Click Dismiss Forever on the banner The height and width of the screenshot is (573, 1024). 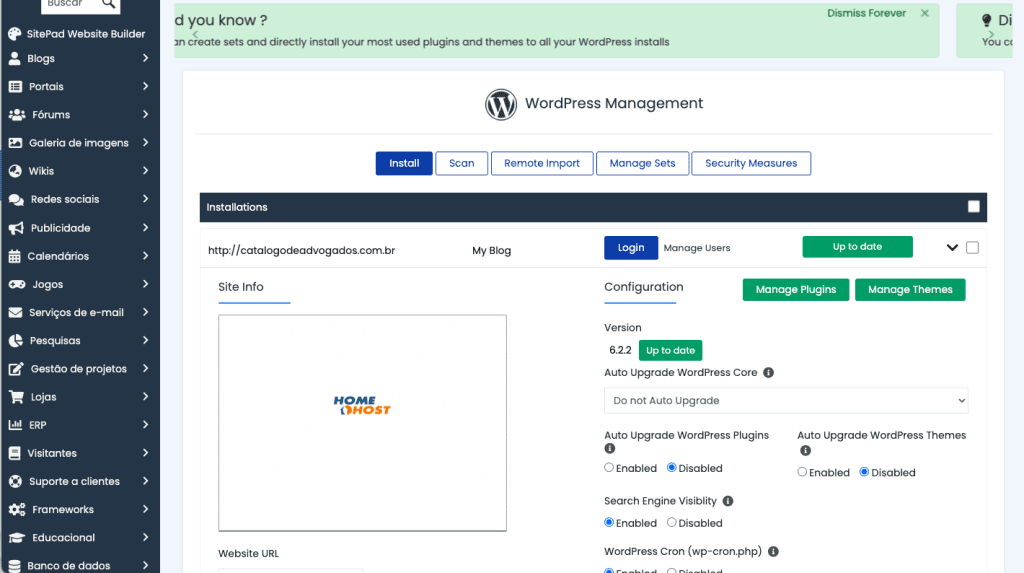coord(866,13)
